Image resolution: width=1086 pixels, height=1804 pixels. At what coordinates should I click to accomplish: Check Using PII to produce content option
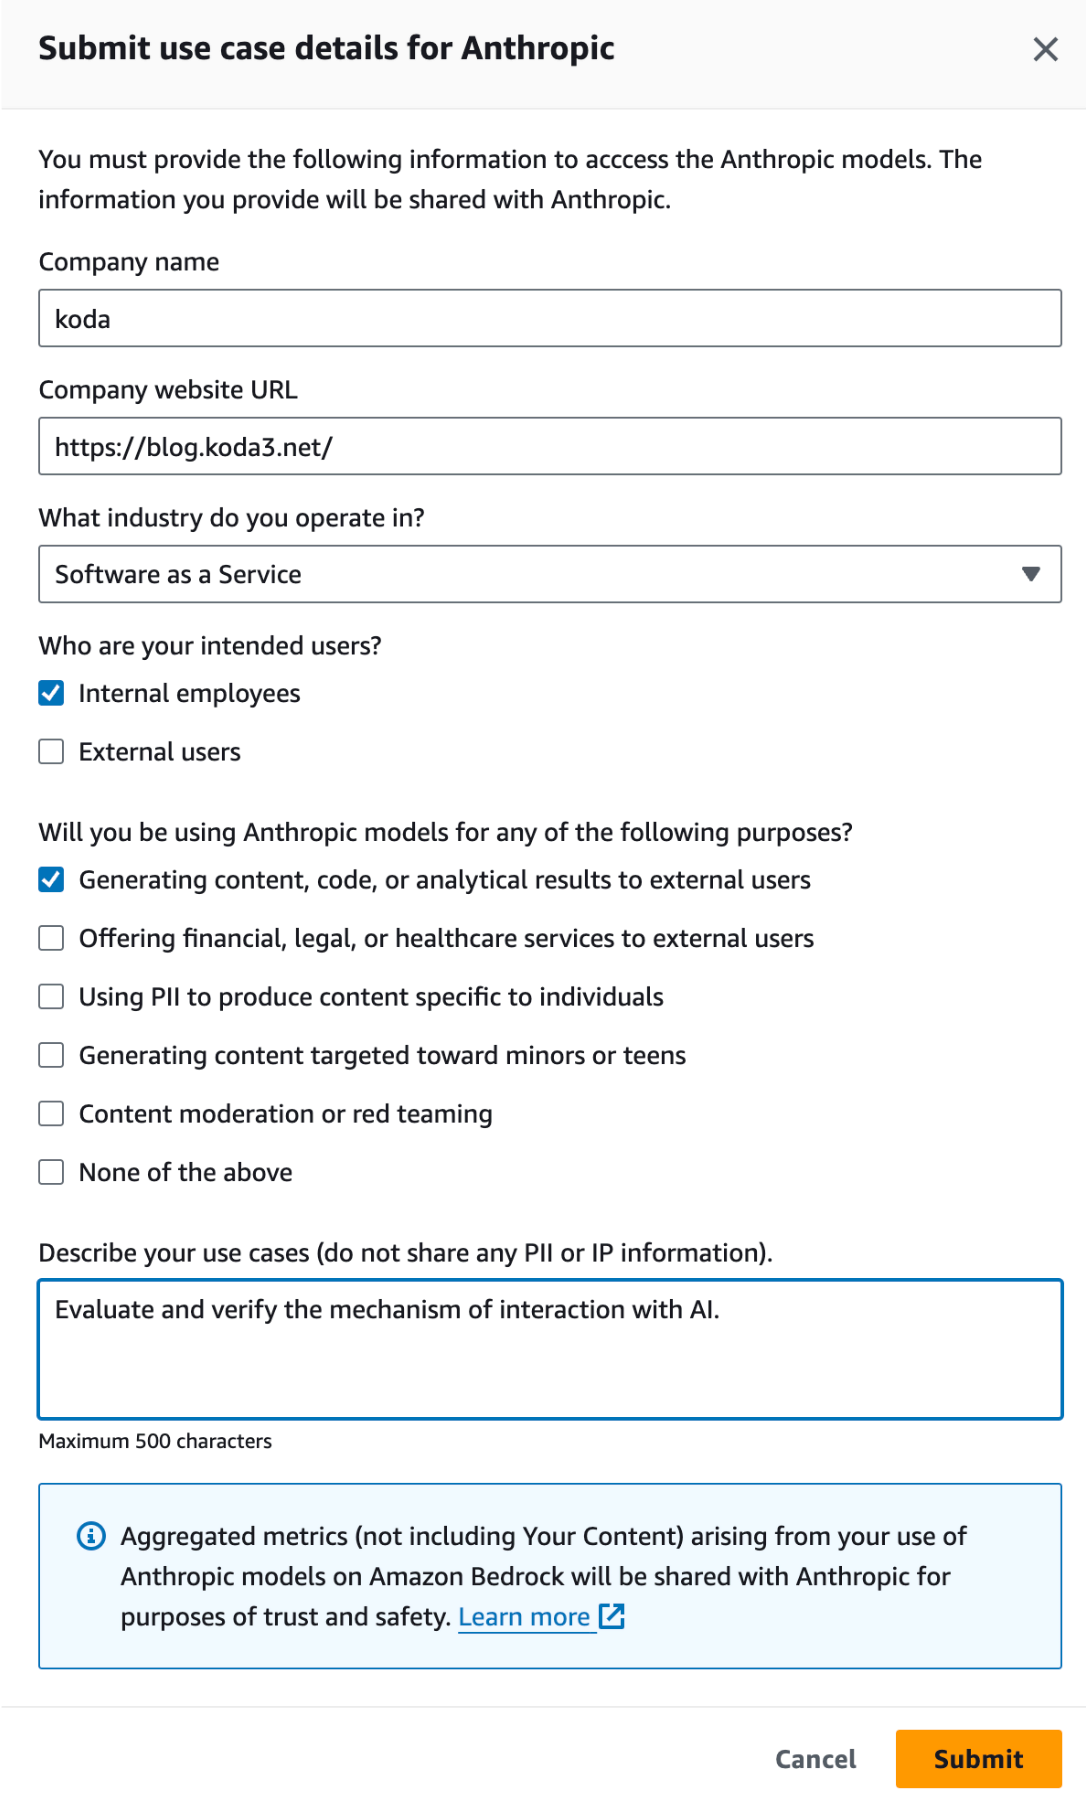(x=50, y=996)
